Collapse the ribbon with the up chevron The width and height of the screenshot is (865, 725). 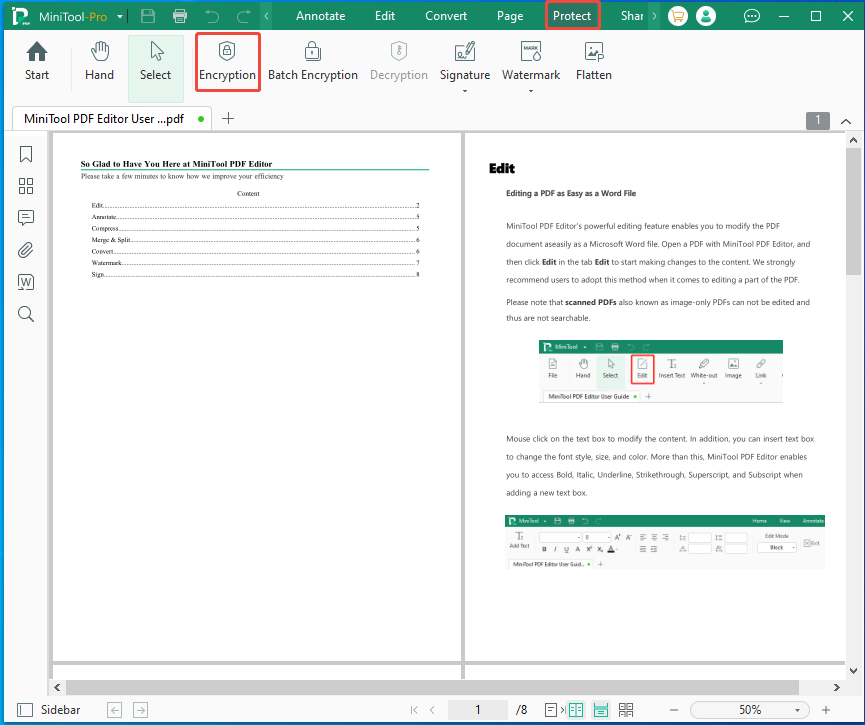click(x=846, y=121)
